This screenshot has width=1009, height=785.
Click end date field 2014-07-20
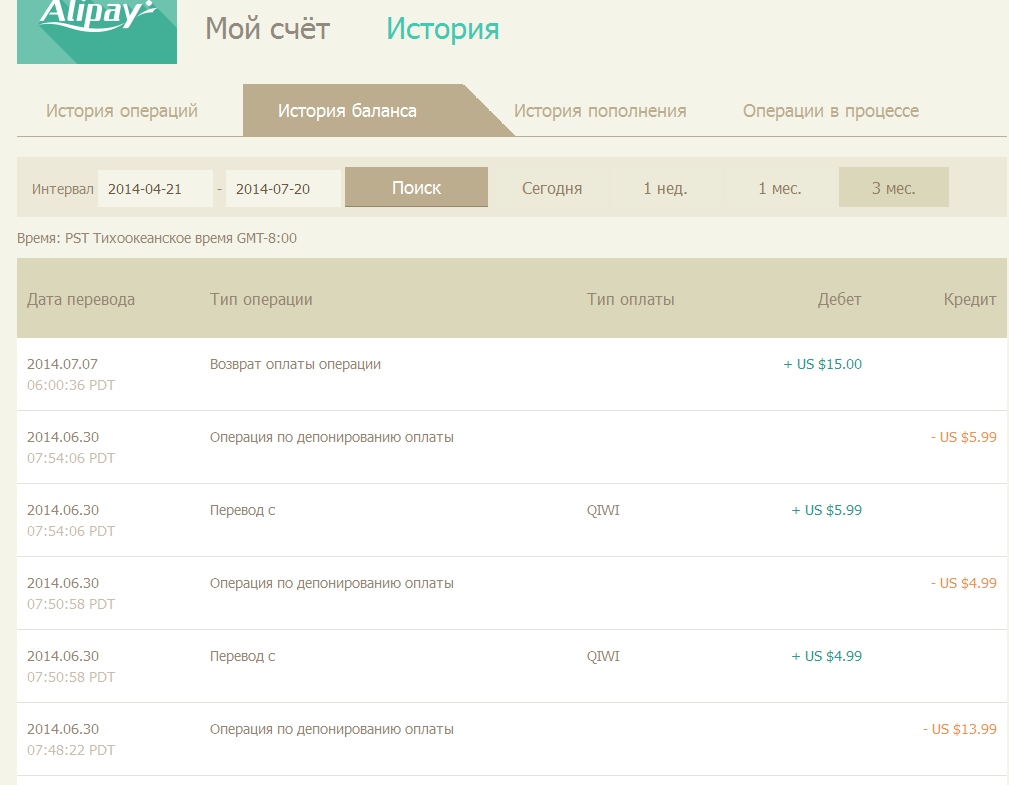(x=283, y=189)
